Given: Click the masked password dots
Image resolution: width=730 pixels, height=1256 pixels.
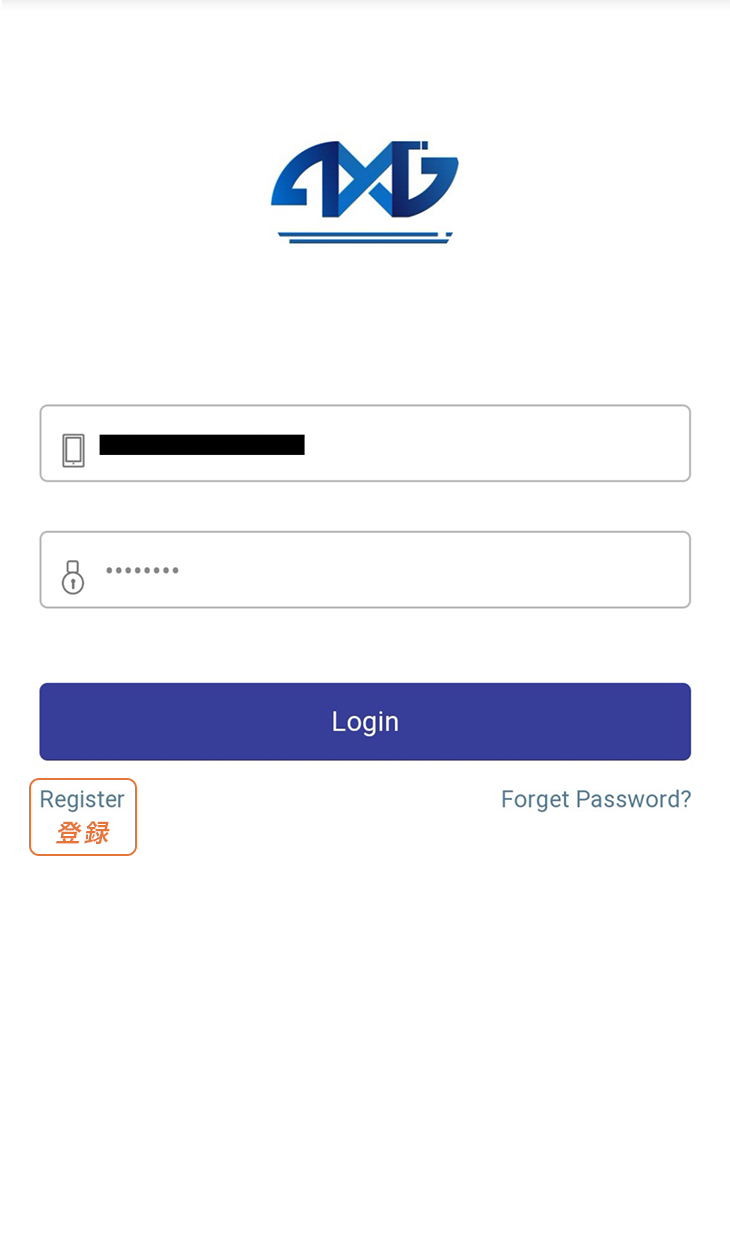Looking at the screenshot, I should (142, 571).
